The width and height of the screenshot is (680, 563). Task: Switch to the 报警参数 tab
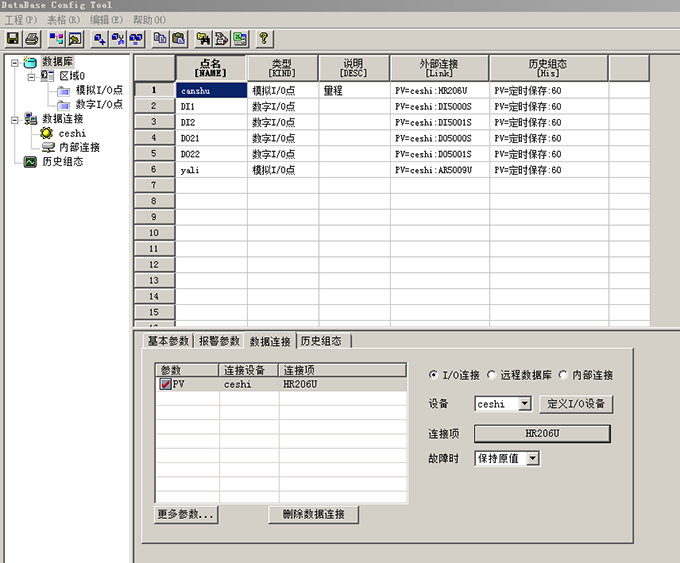point(219,341)
